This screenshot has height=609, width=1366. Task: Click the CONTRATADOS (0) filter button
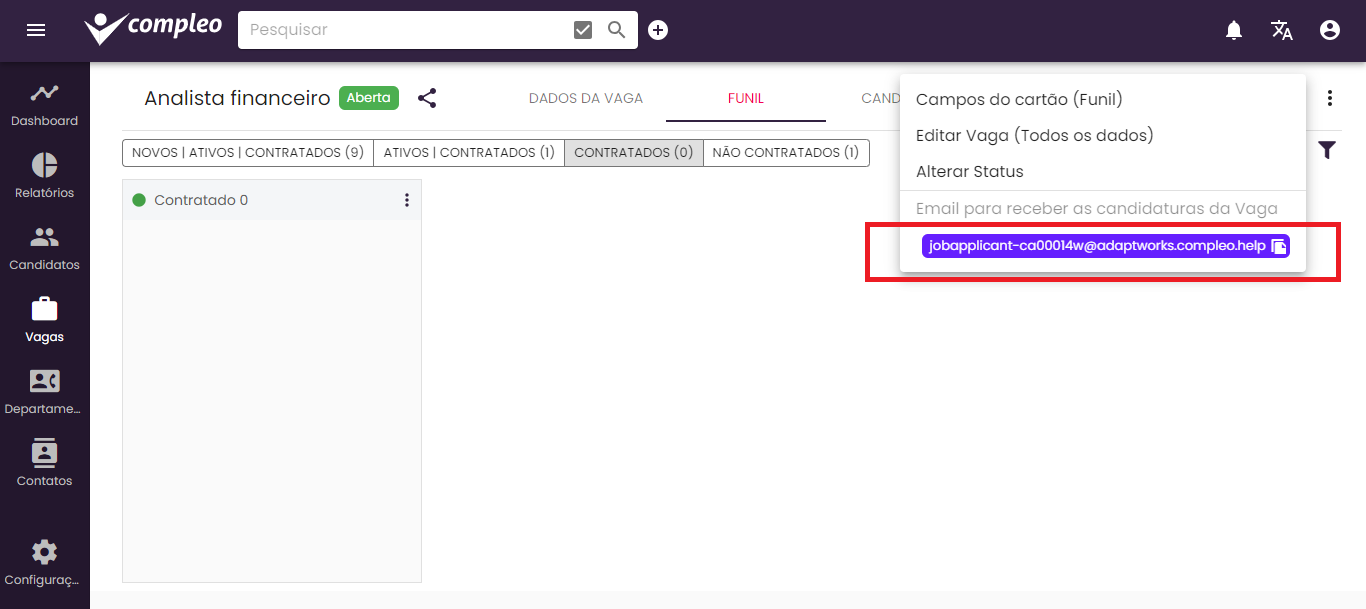click(x=633, y=152)
